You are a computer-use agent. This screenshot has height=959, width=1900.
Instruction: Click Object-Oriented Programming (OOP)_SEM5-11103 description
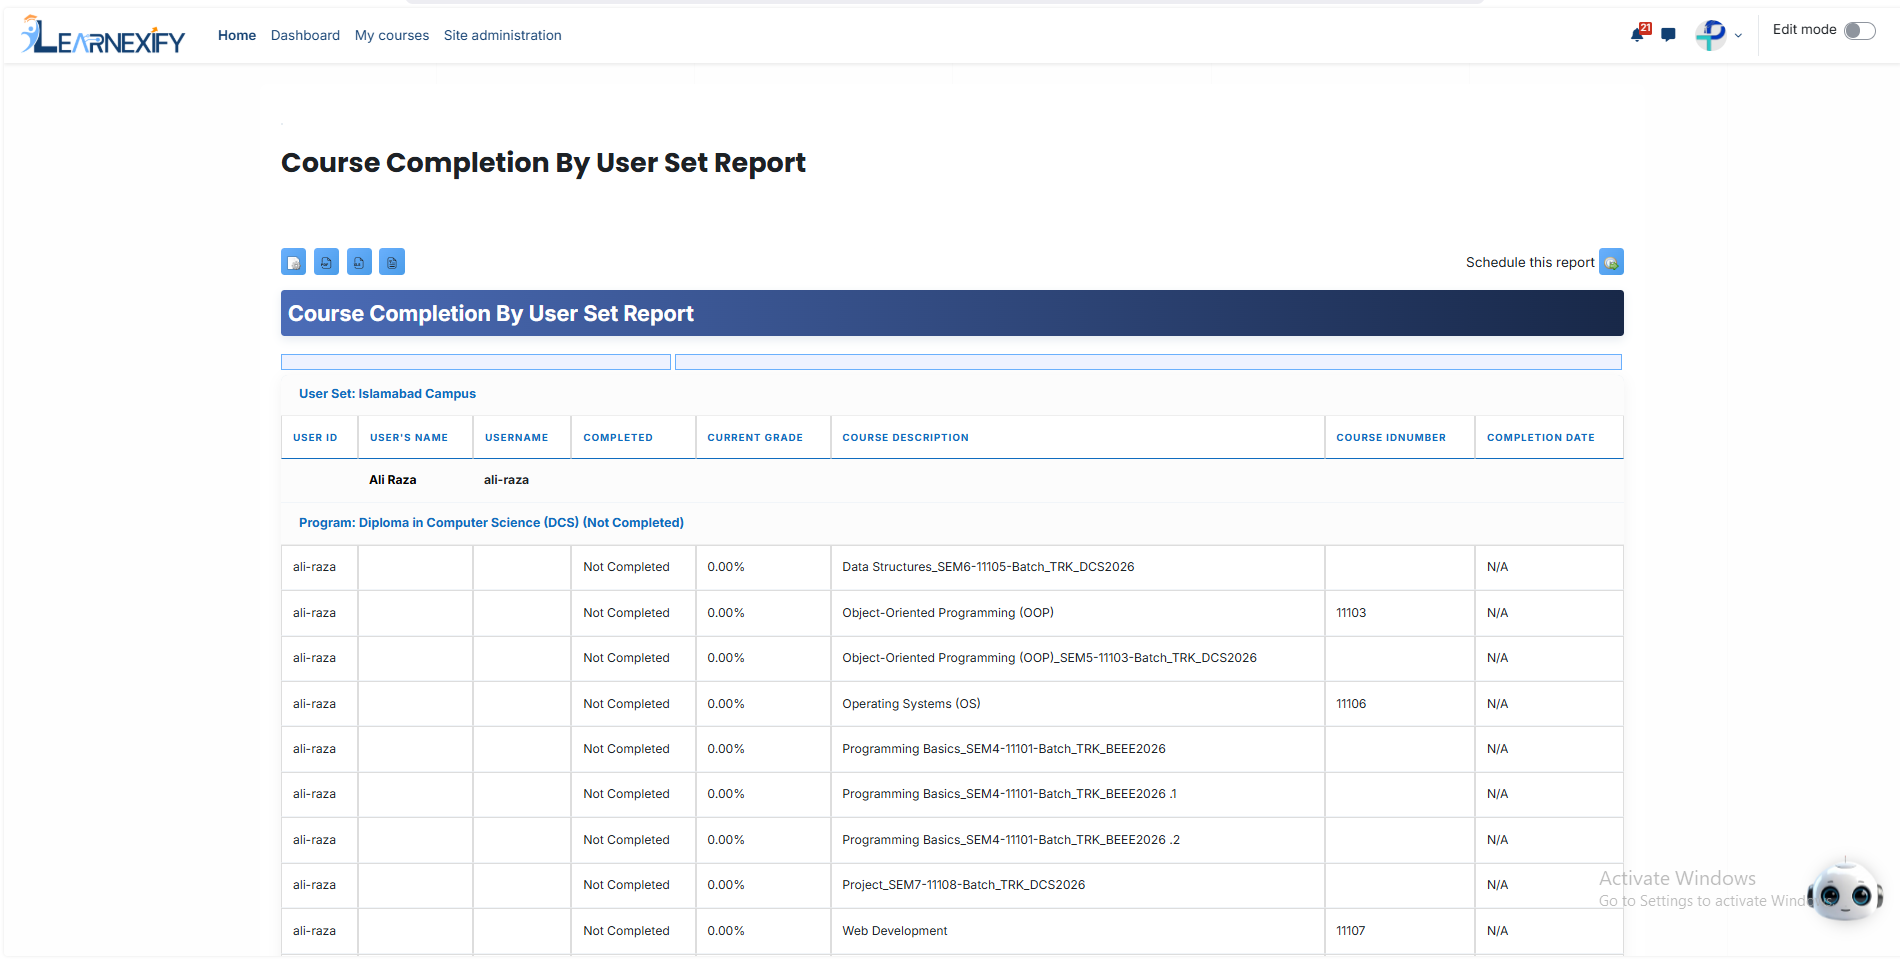coord(1049,658)
